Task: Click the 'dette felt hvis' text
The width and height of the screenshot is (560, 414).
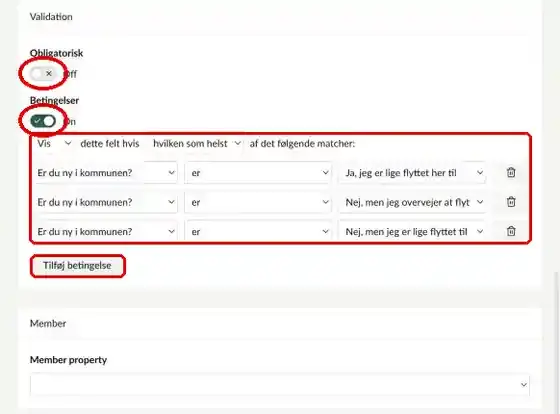Action: (x=110, y=144)
